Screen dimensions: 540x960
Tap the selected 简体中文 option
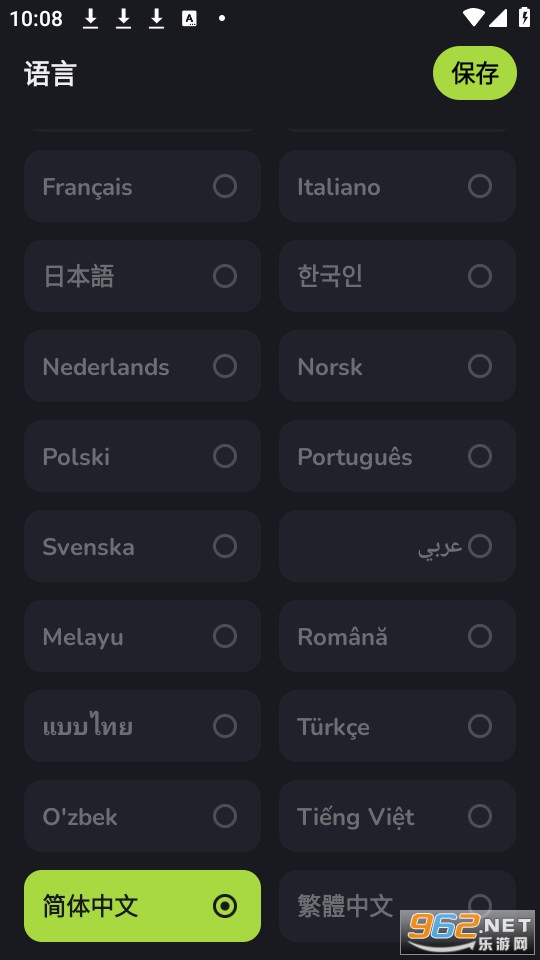[142, 906]
